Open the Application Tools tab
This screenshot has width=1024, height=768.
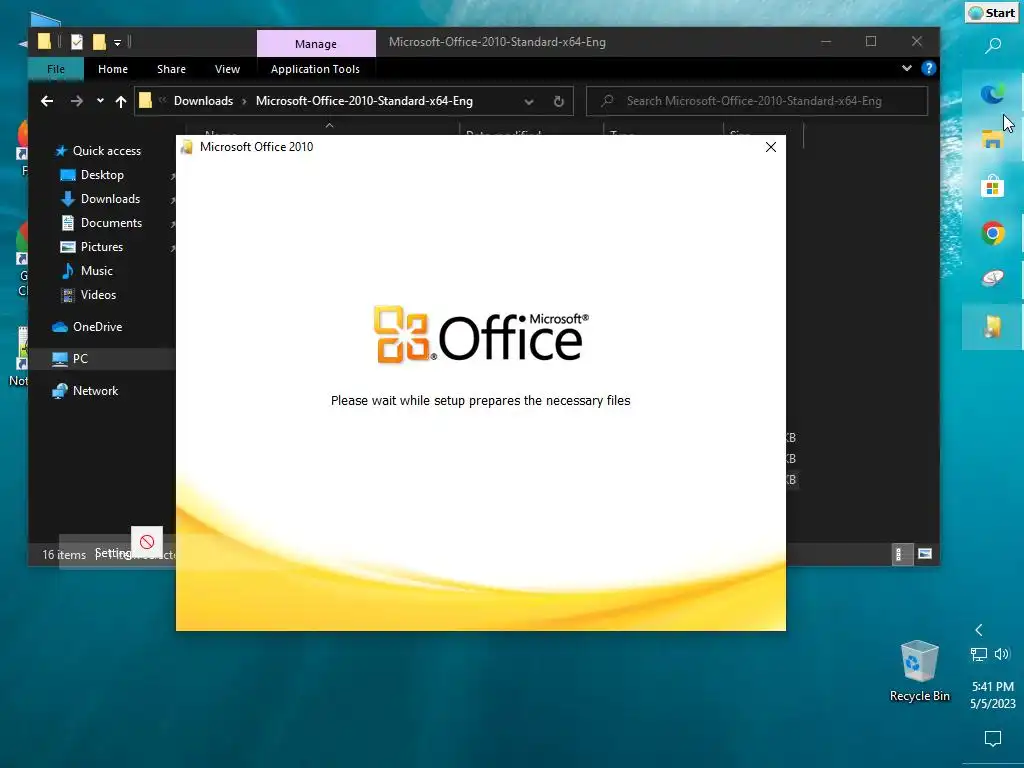coord(315,69)
